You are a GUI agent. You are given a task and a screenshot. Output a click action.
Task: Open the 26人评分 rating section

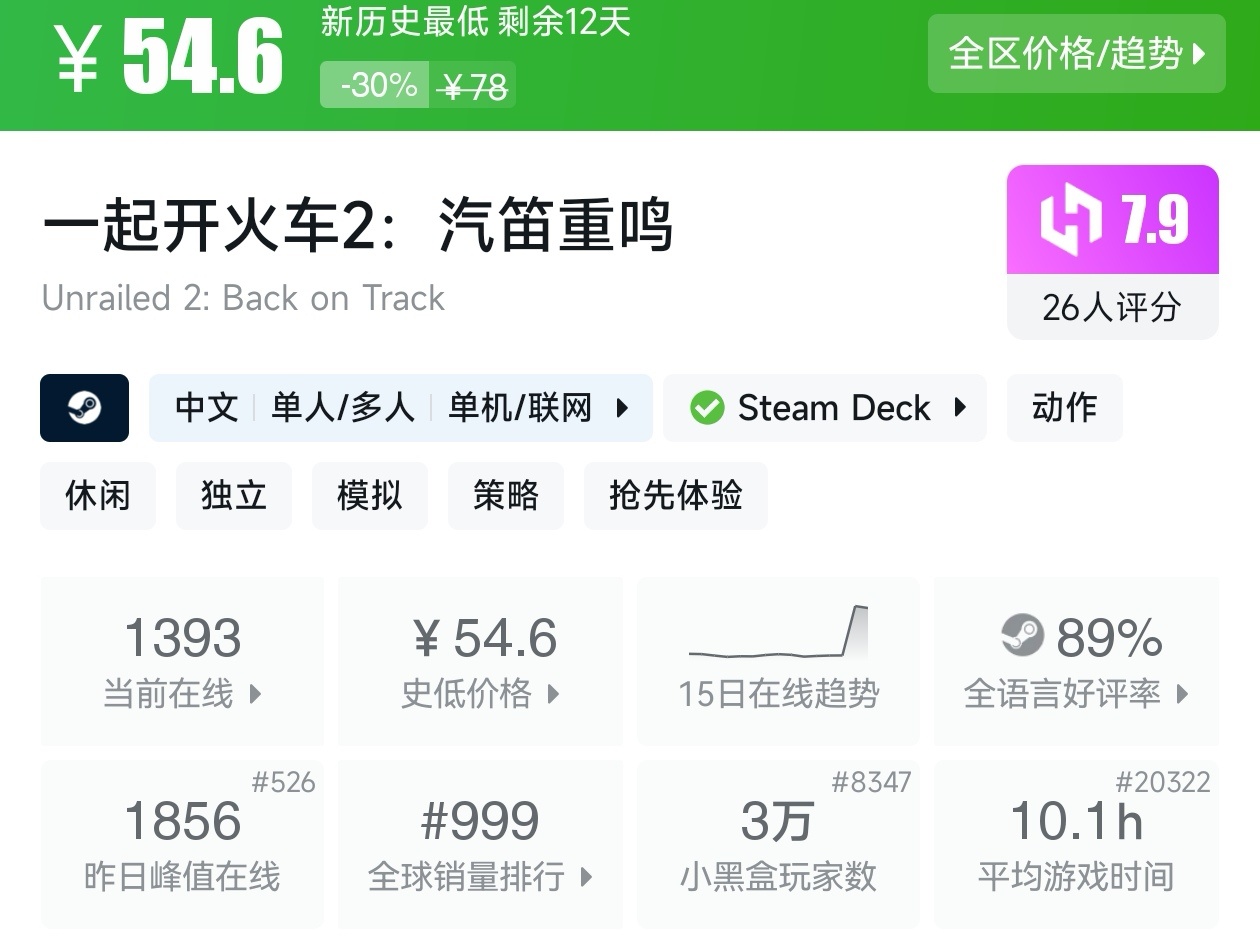[x=1112, y=307]
